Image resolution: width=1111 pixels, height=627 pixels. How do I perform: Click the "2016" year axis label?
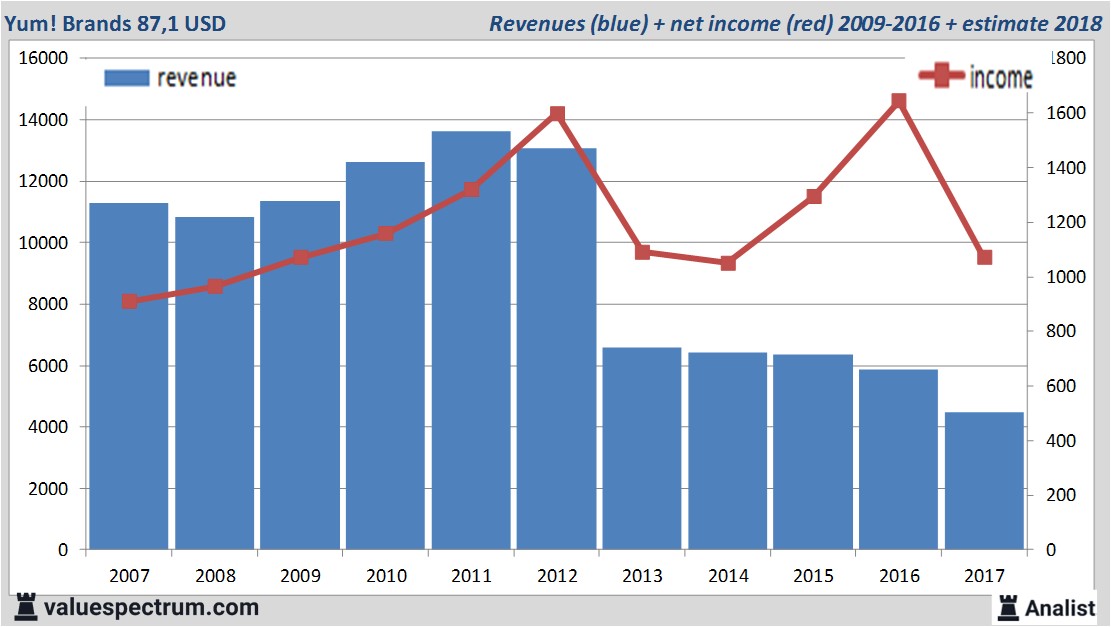coord(899,575)
